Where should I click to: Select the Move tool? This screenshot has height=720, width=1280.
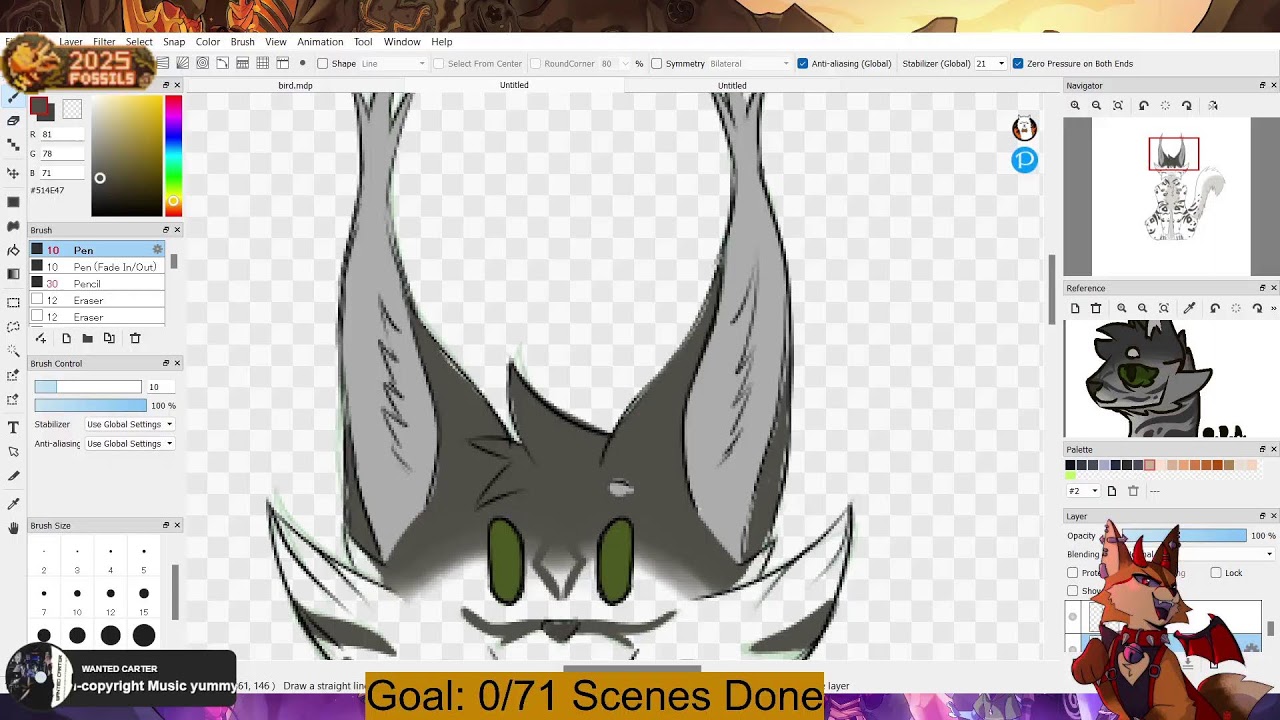tap(13, 173)
